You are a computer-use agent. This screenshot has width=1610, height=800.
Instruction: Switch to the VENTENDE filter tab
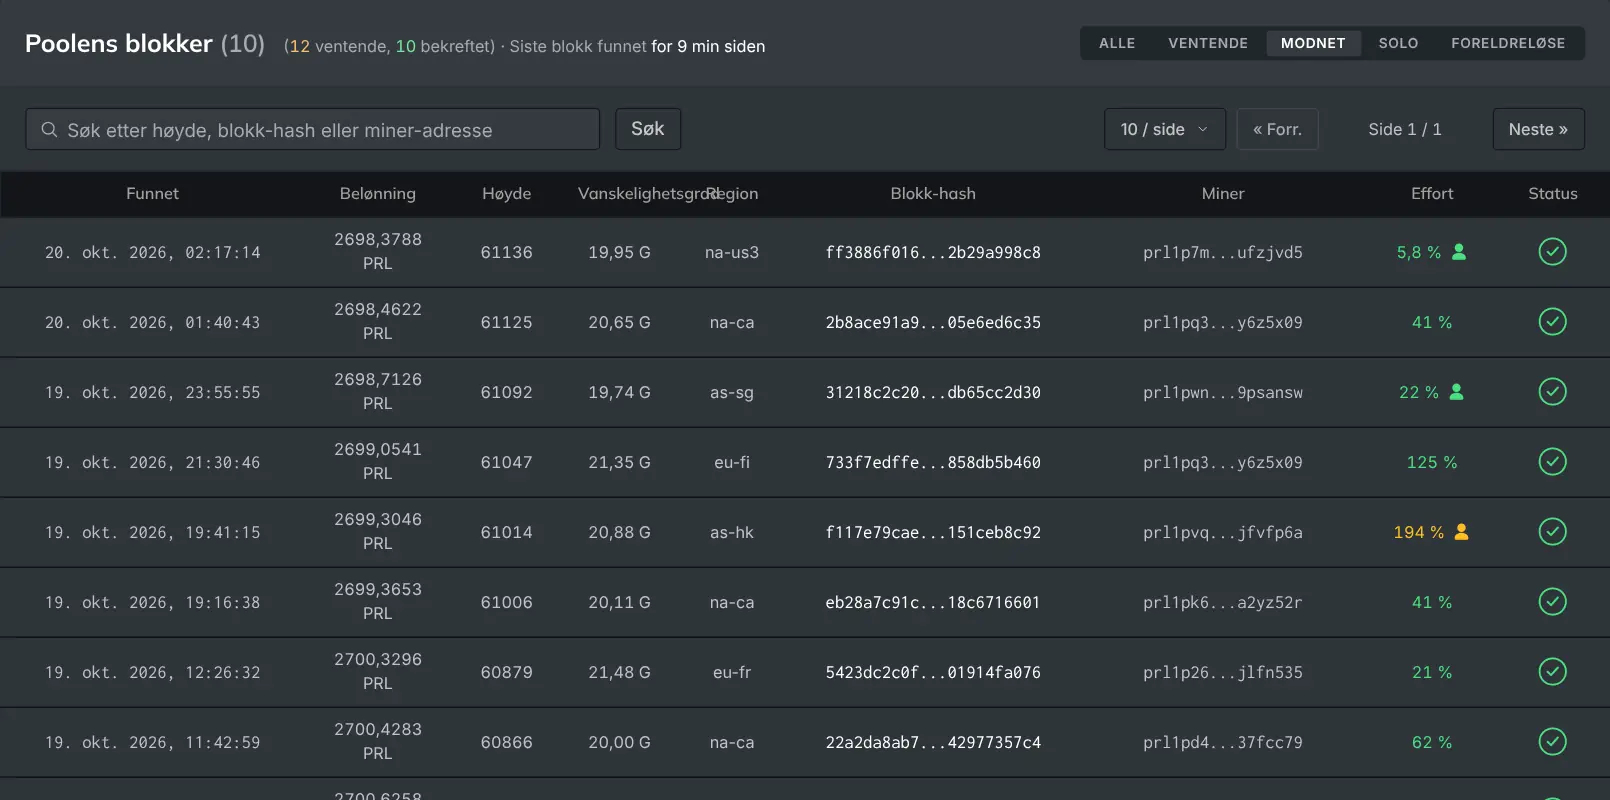click(x=1208, y=43)
